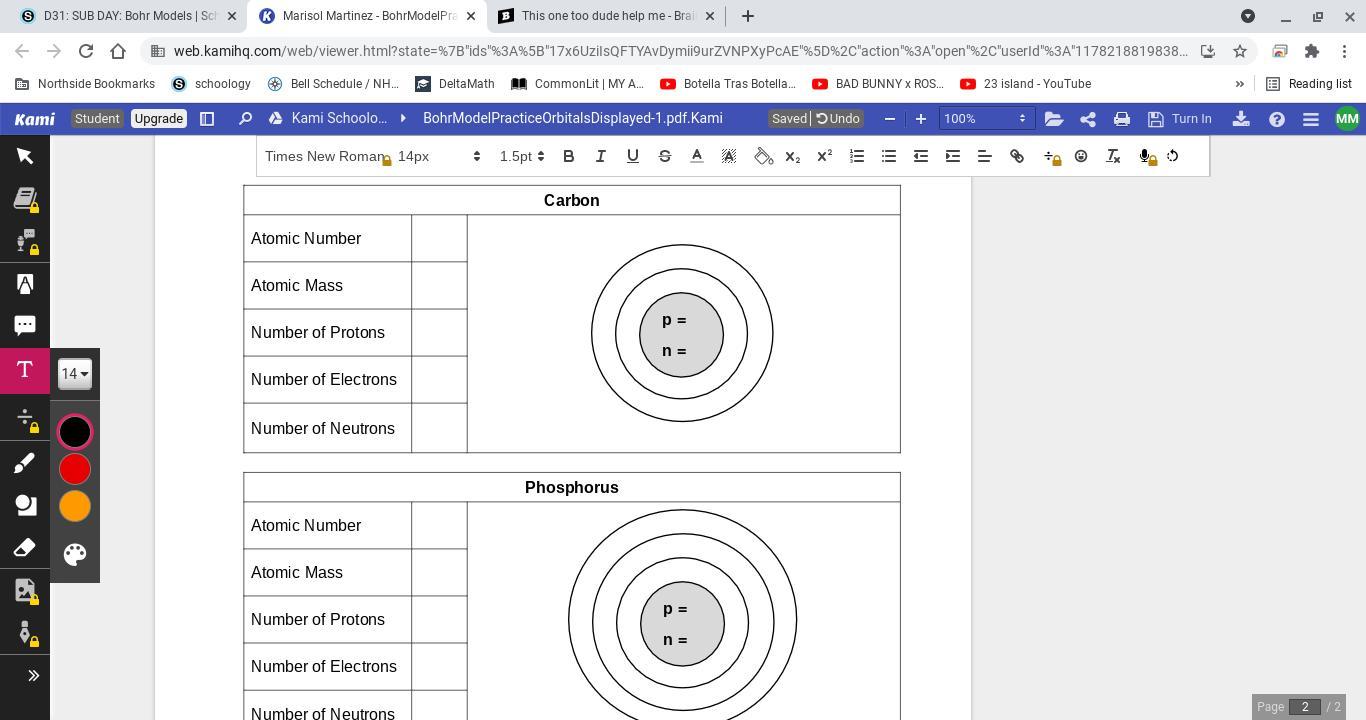Select the Kami cursor select tool

point(25,156)
